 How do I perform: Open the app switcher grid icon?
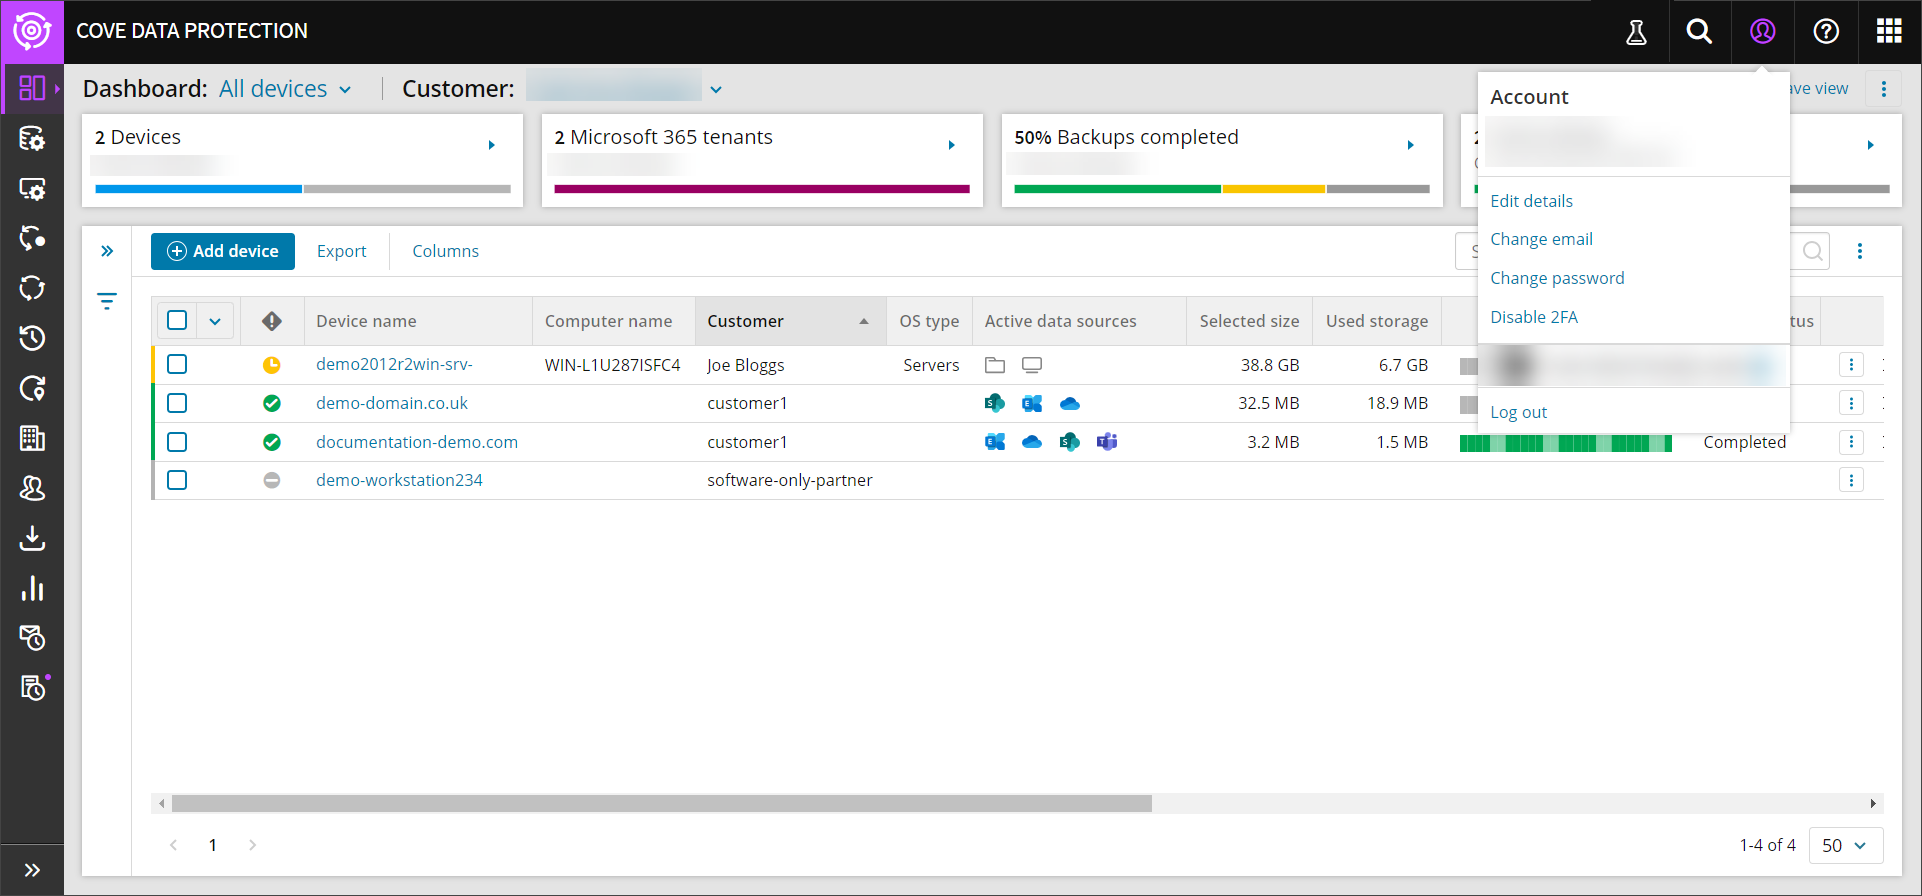pyautogui.click(x=1889, y=32)
